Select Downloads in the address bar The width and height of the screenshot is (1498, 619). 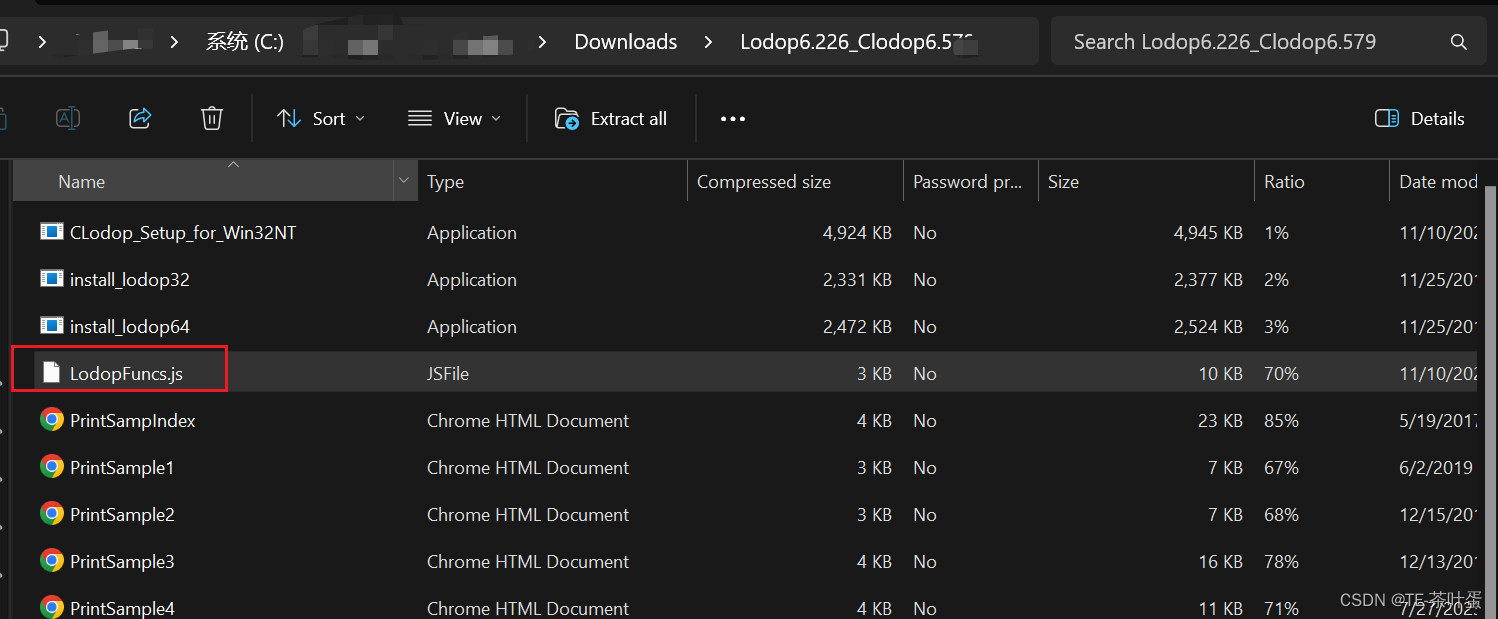(626, 42)
